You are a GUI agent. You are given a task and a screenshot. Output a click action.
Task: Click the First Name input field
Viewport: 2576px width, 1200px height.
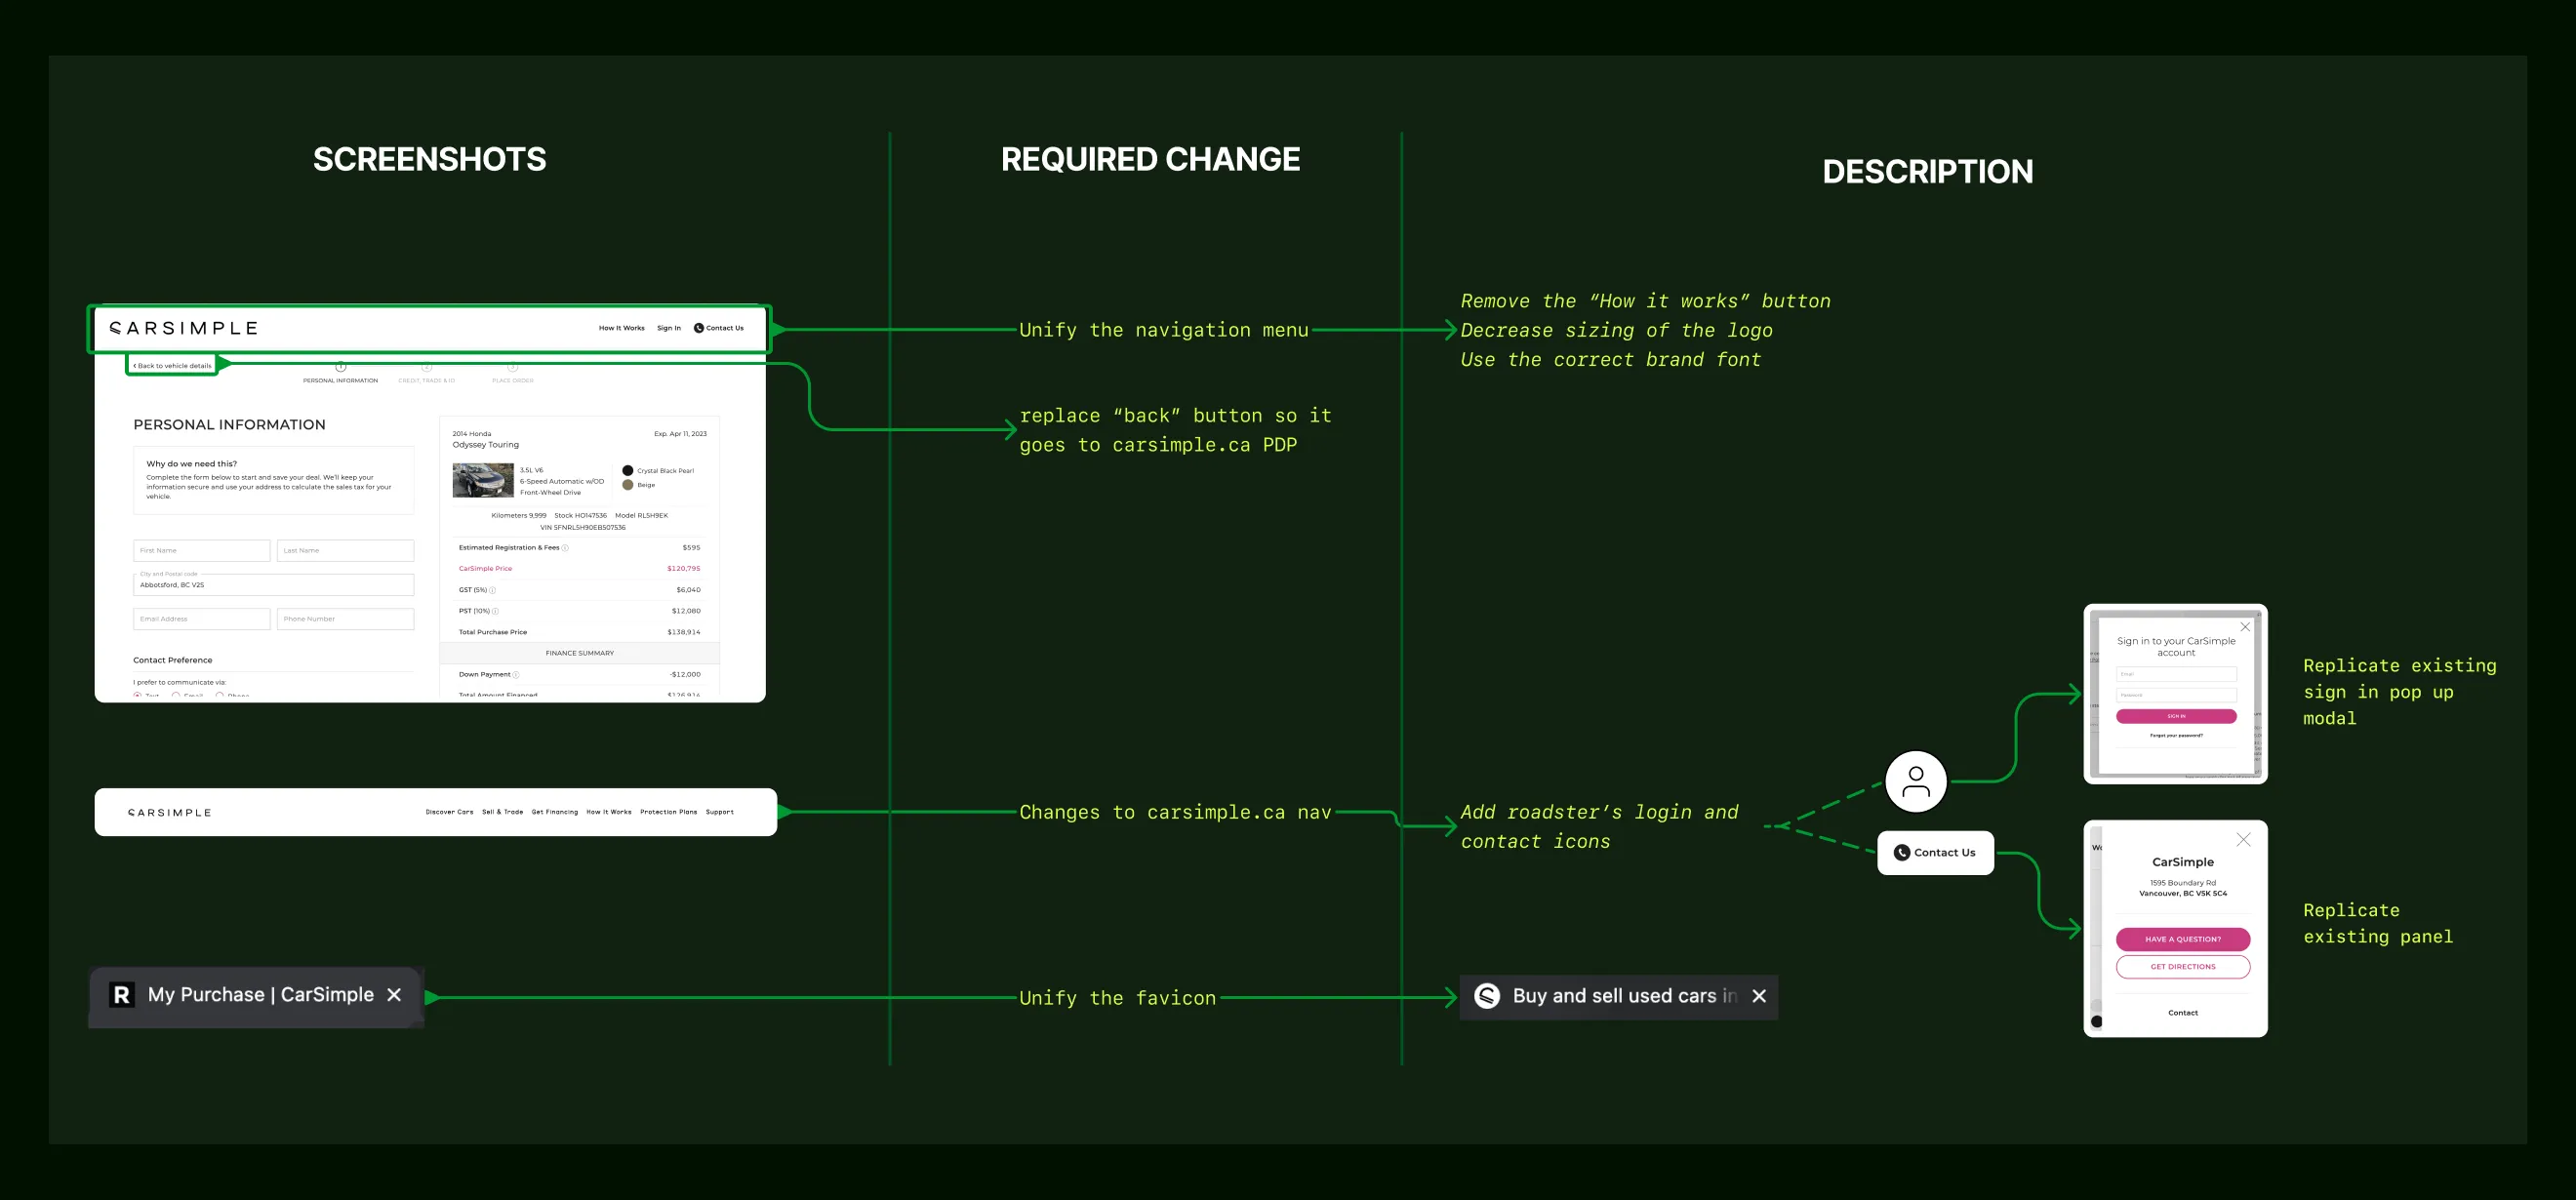click(x=201, y=550)
